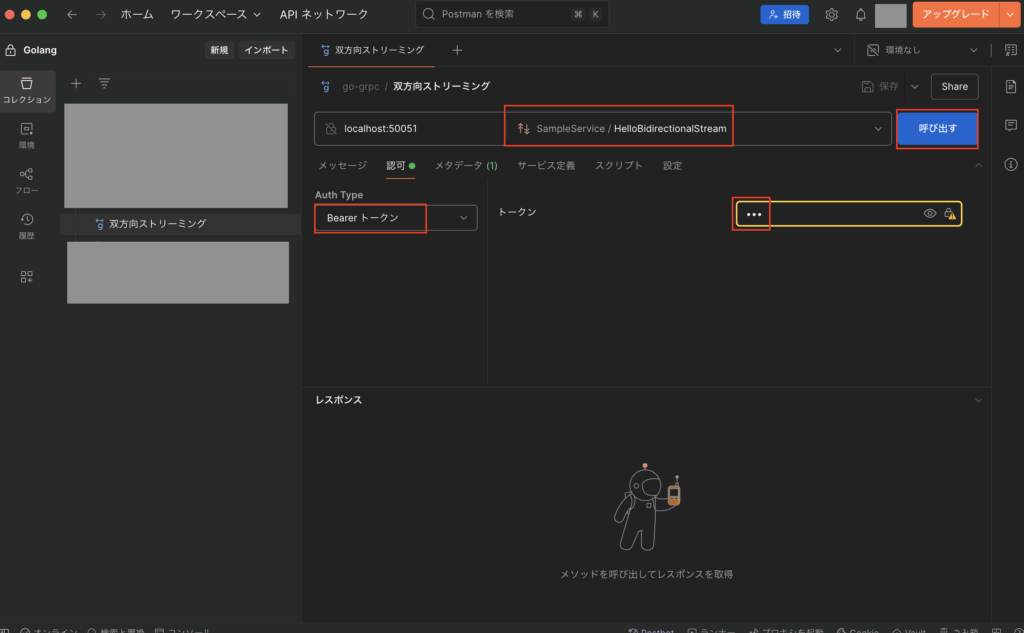Click the user avatar in the header
The width and height of the screenshot is (1024, 633).
pyautogui.click(x=890, y=15)
